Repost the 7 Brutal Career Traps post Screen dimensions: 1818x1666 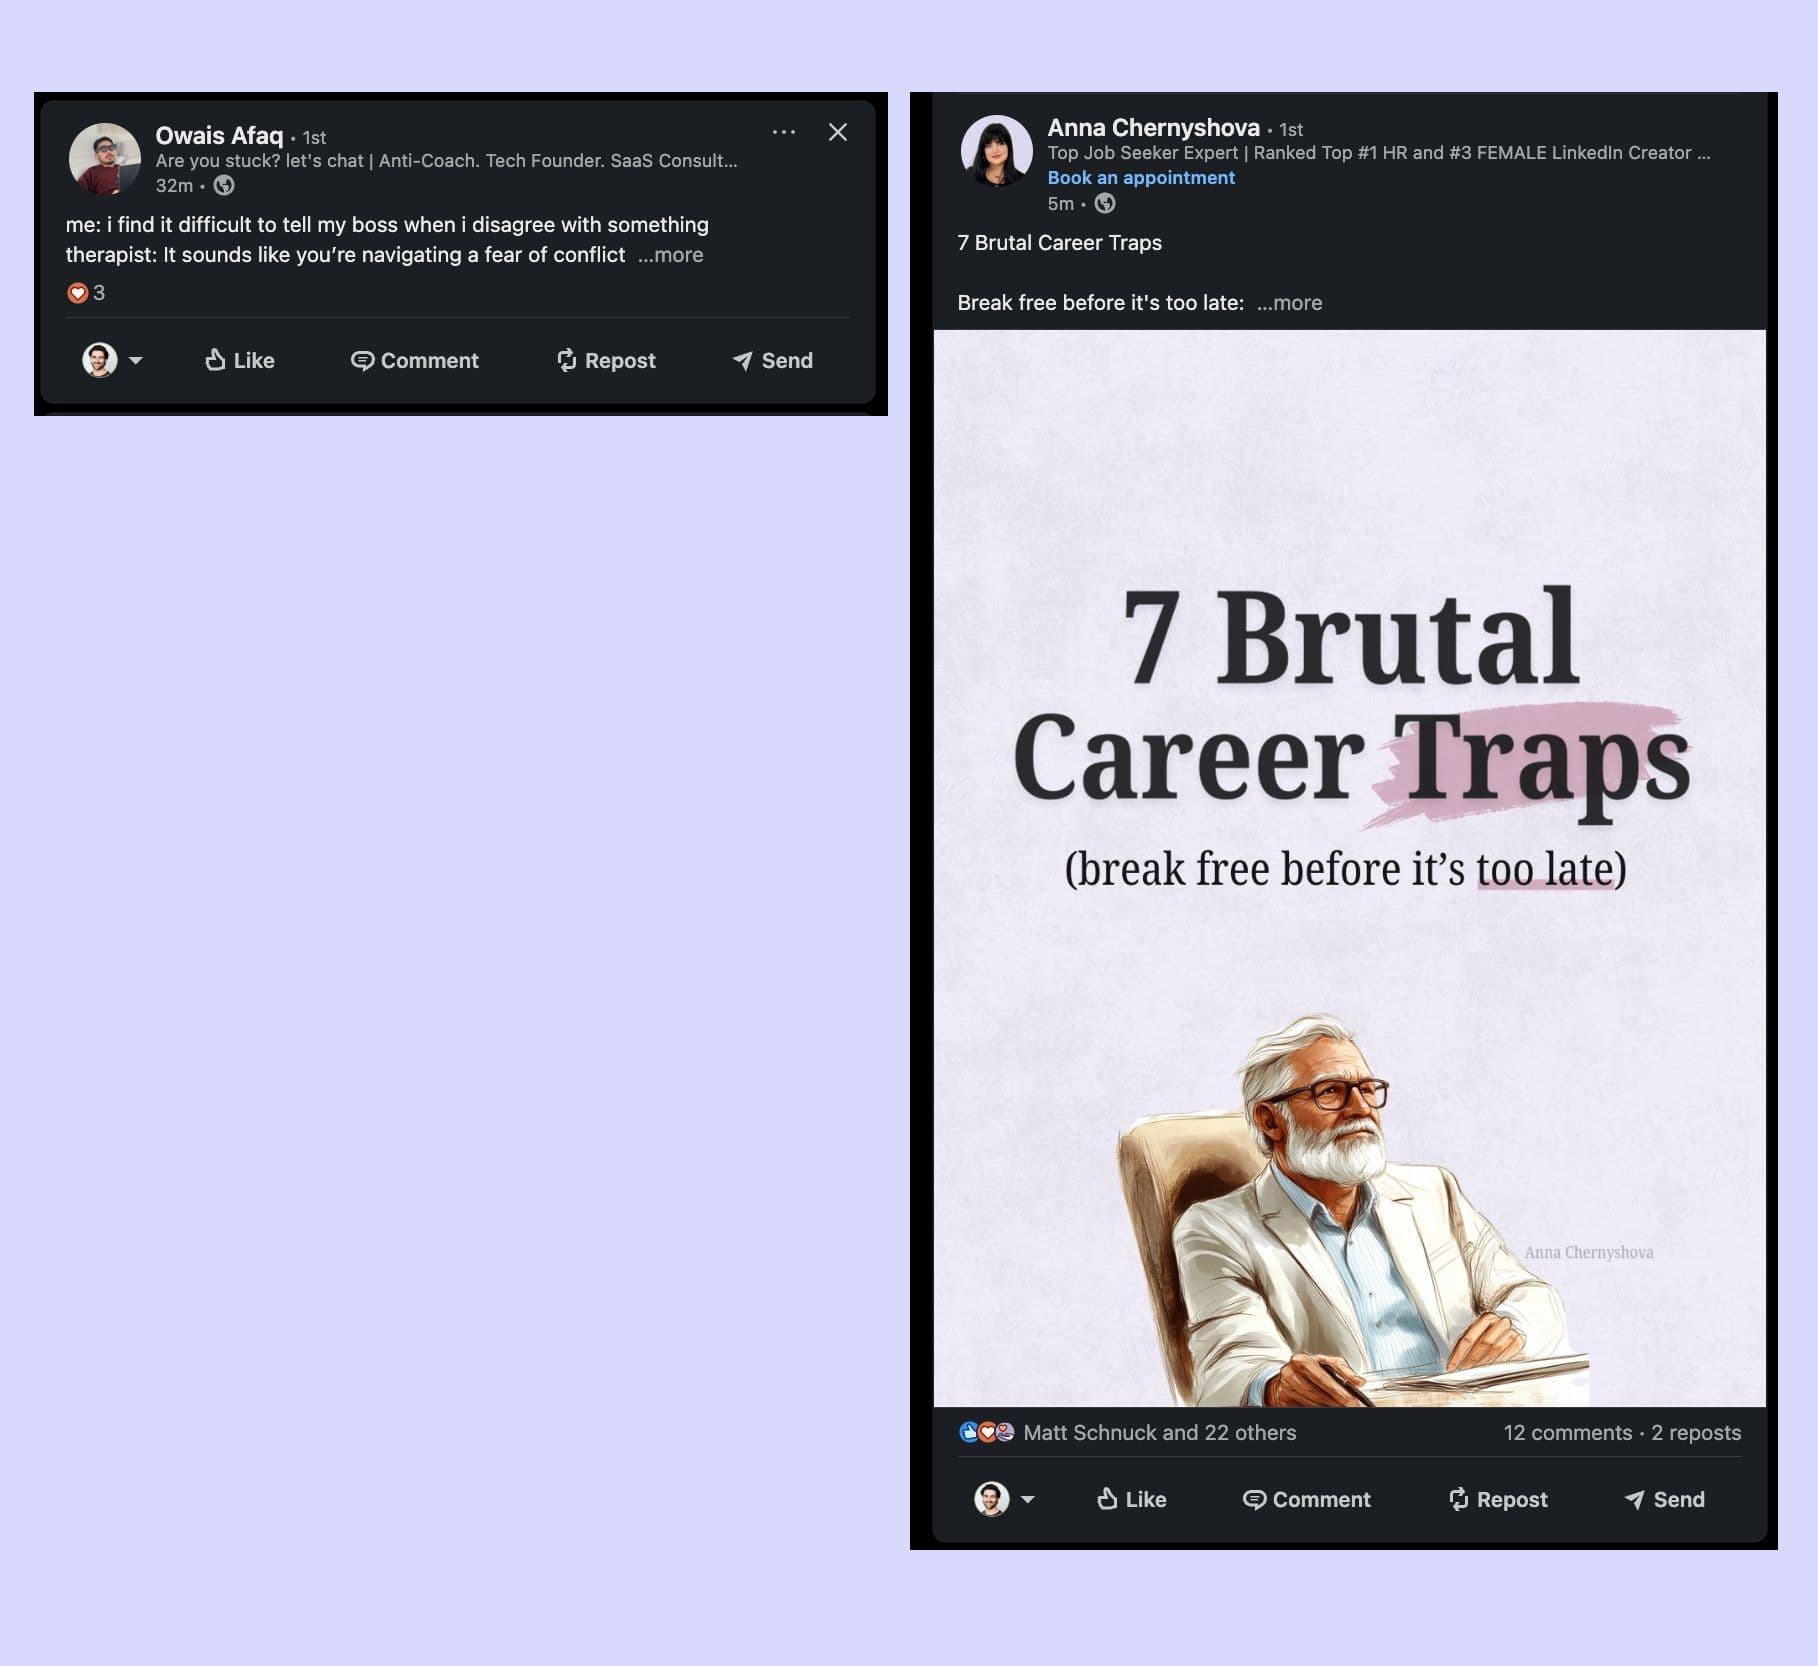pos(1497,1499)
